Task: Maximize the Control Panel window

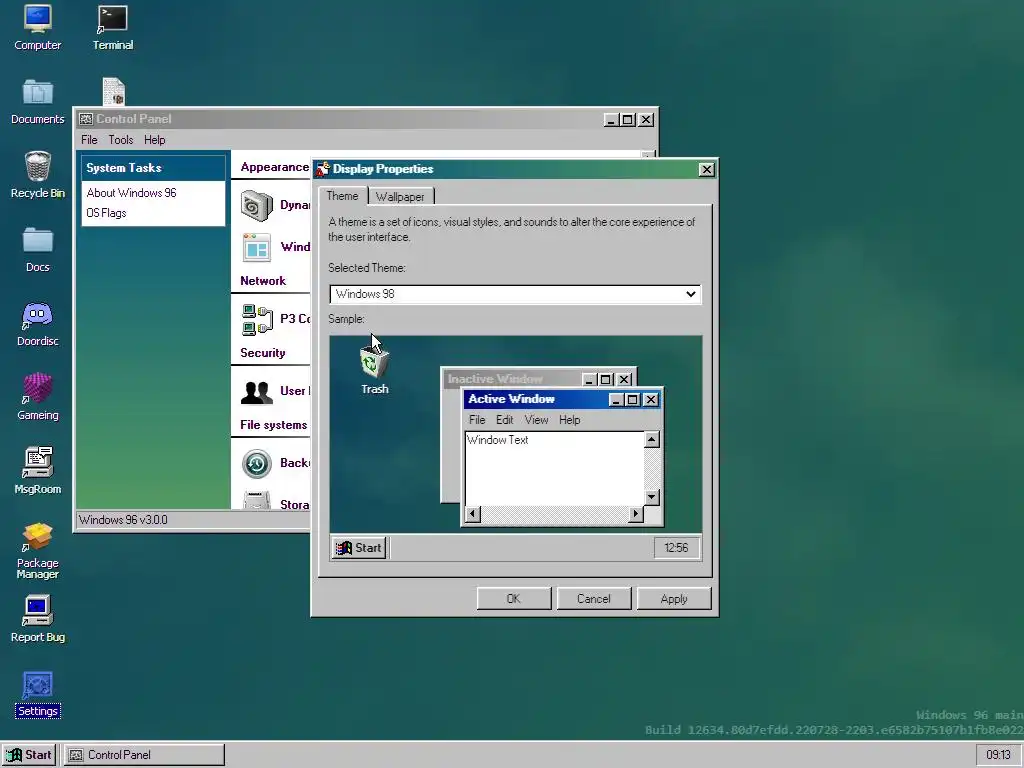Action: (x=628, y=120)
